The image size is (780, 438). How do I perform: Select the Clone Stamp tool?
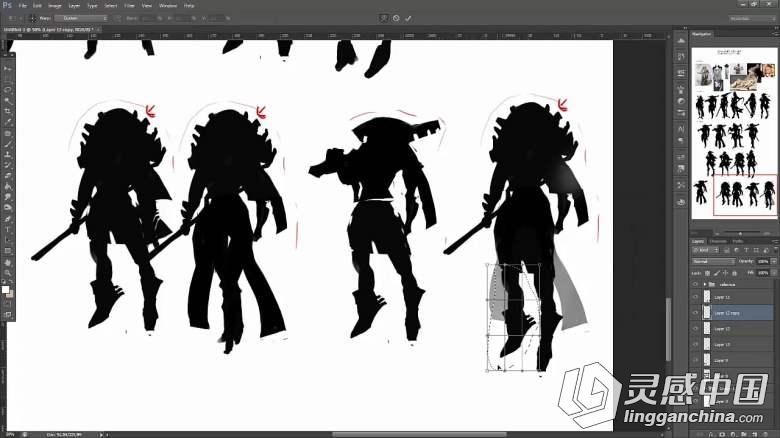coord(7,155)
